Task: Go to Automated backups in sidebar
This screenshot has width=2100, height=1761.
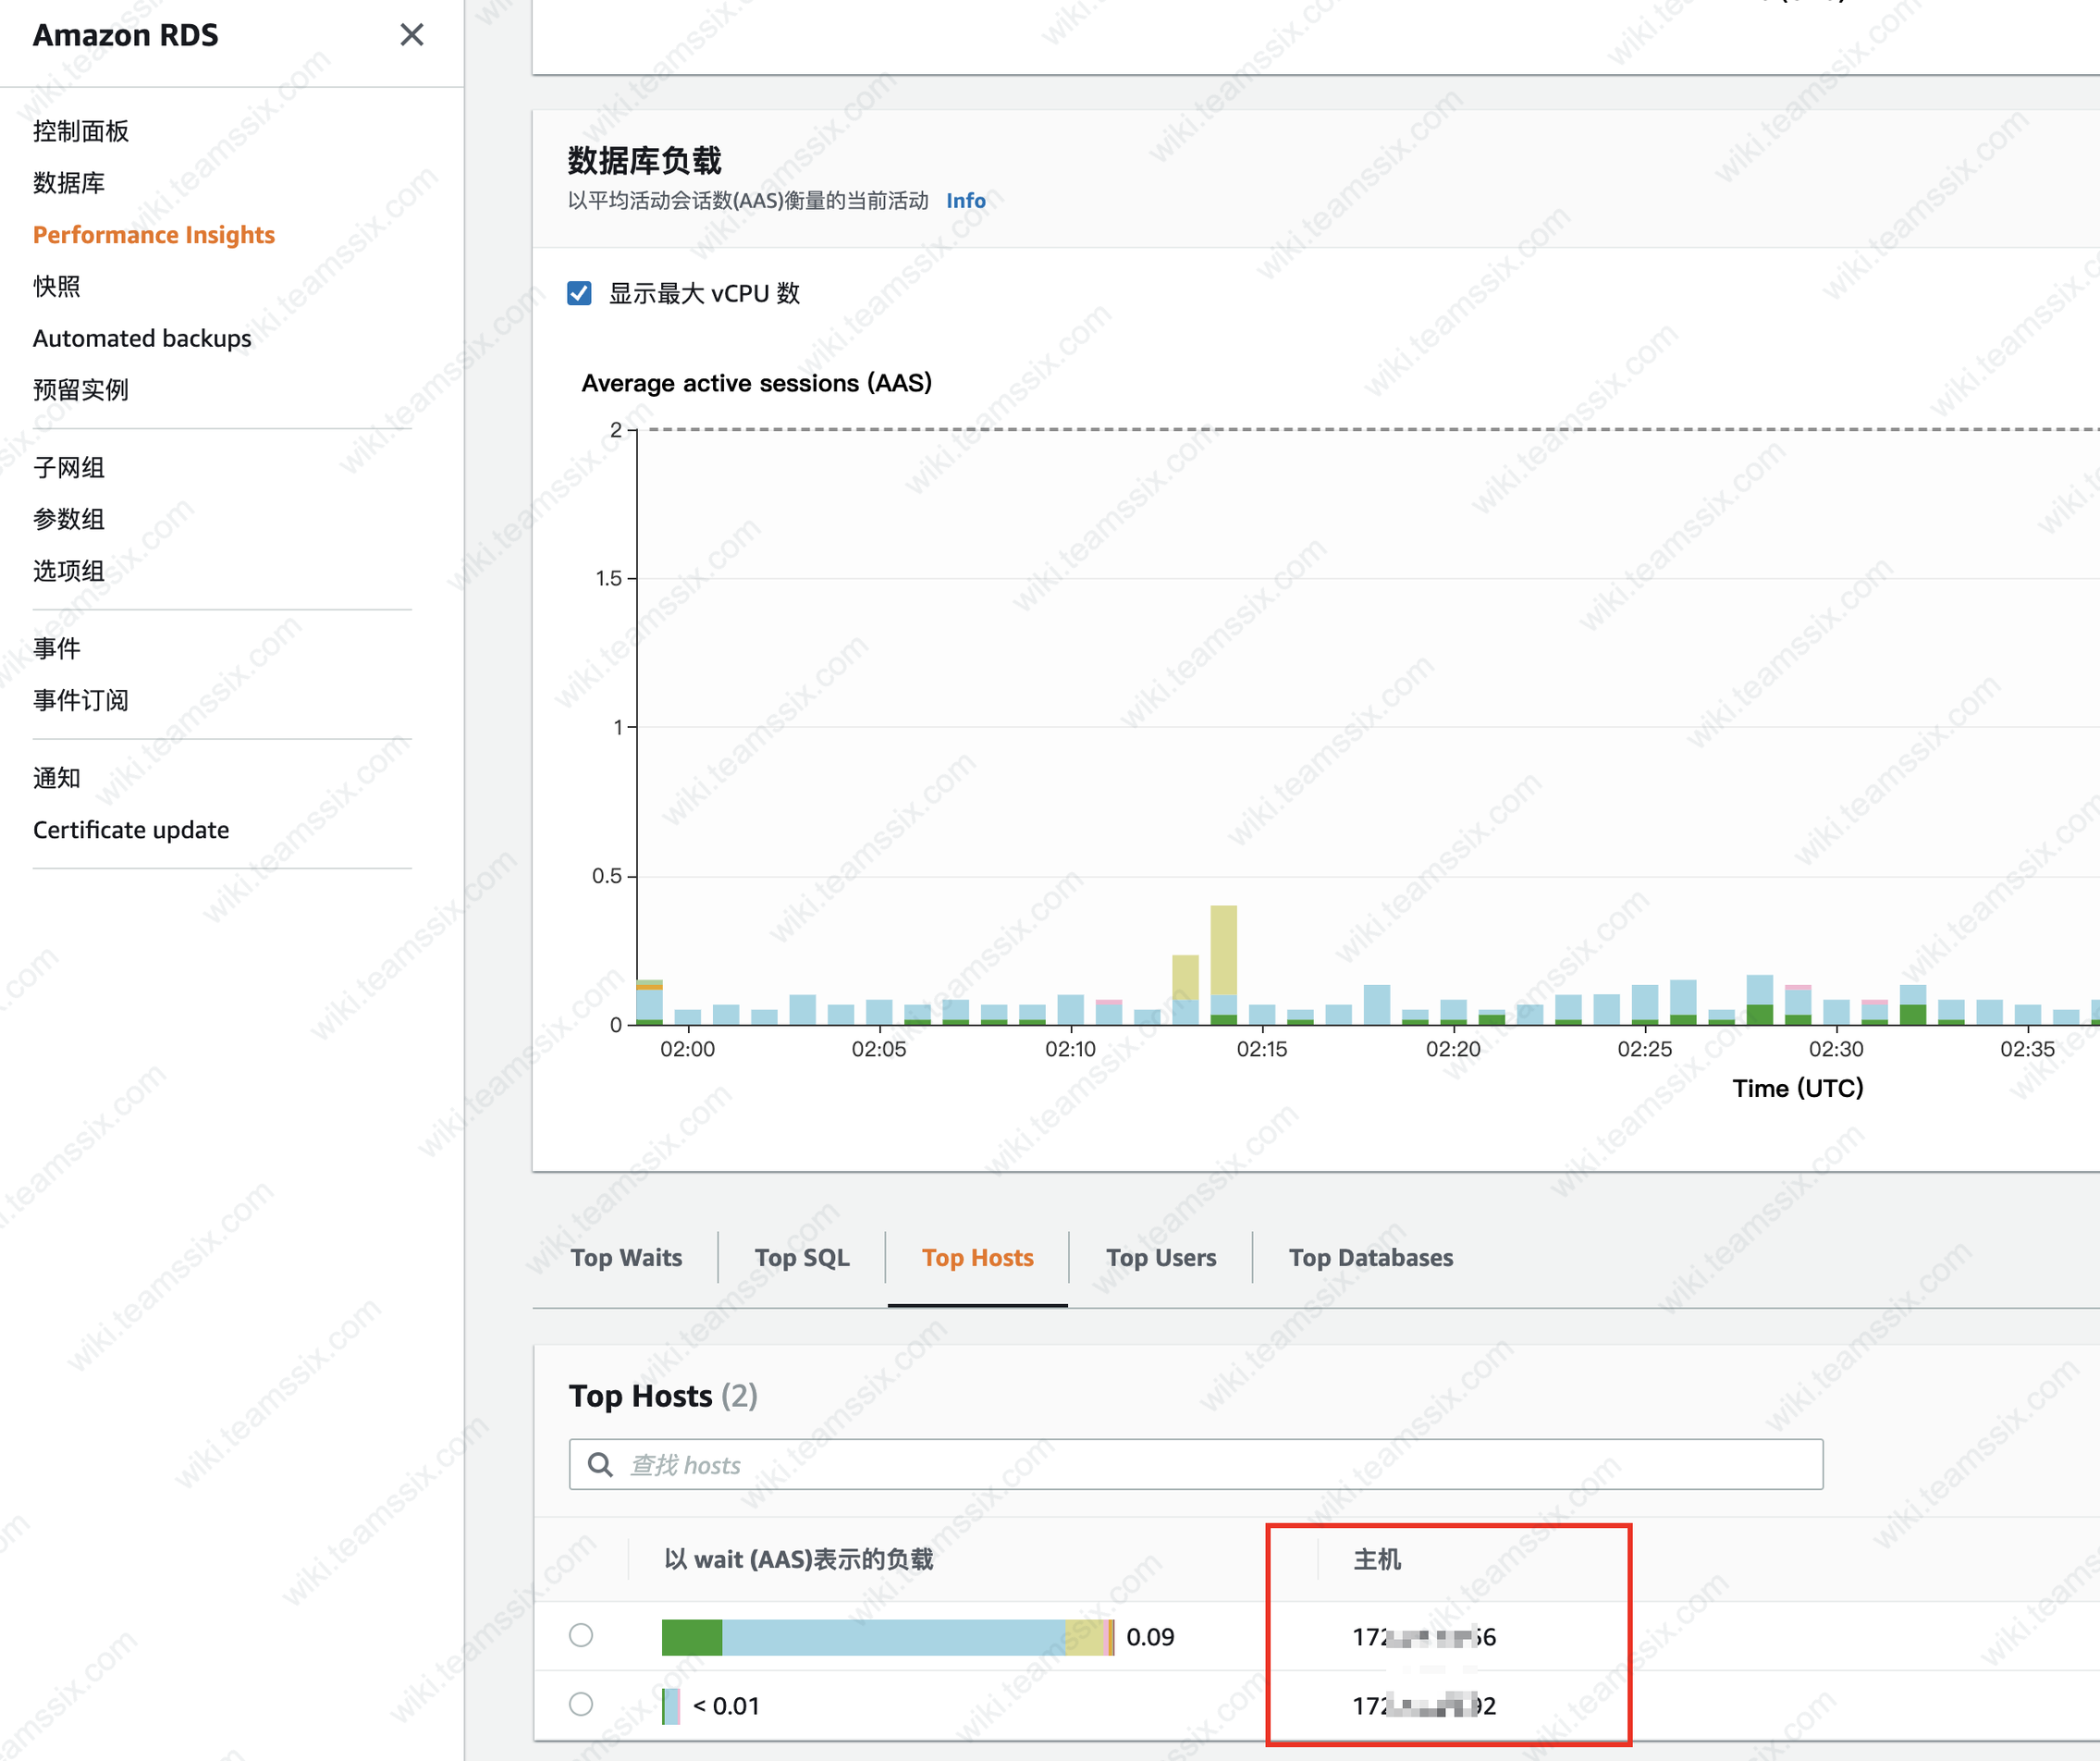Action: tap(142, 338)
